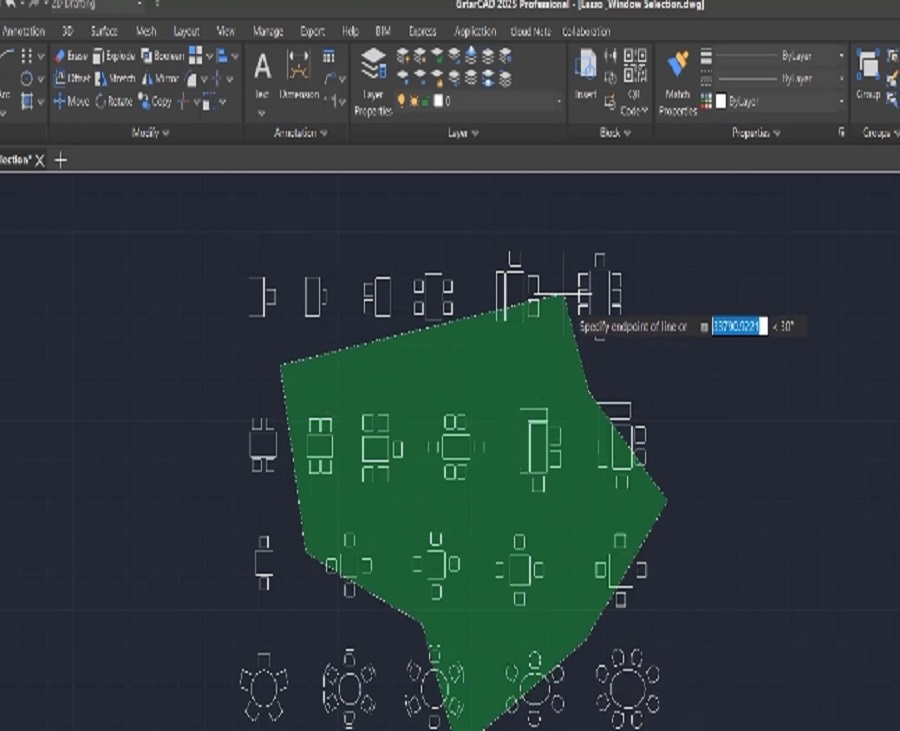Freeze a layer with the sun icon
The height and width of the screenshot is (731, 900).
click(x=414, y=99)
